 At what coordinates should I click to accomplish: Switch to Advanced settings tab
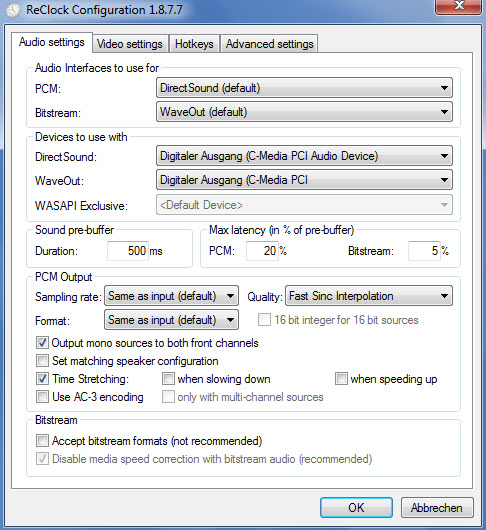269,44
